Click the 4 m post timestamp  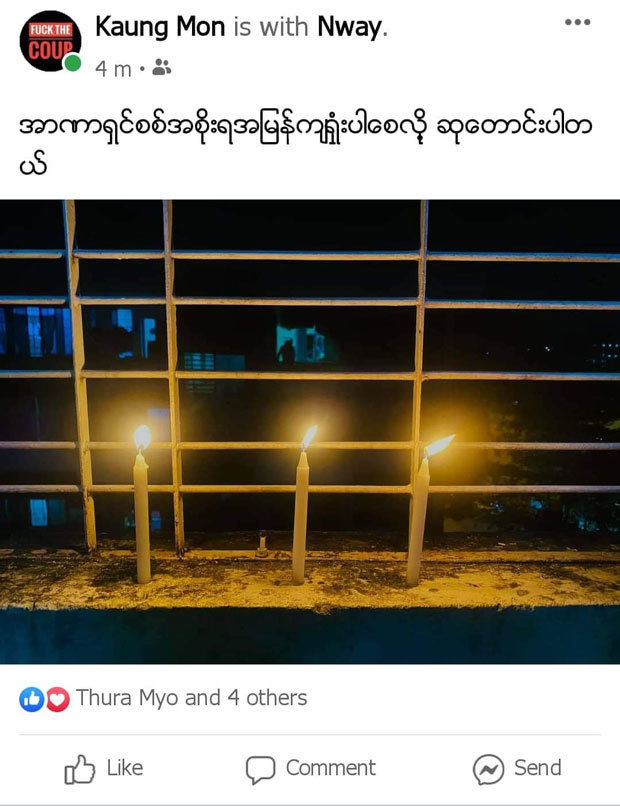113,68
